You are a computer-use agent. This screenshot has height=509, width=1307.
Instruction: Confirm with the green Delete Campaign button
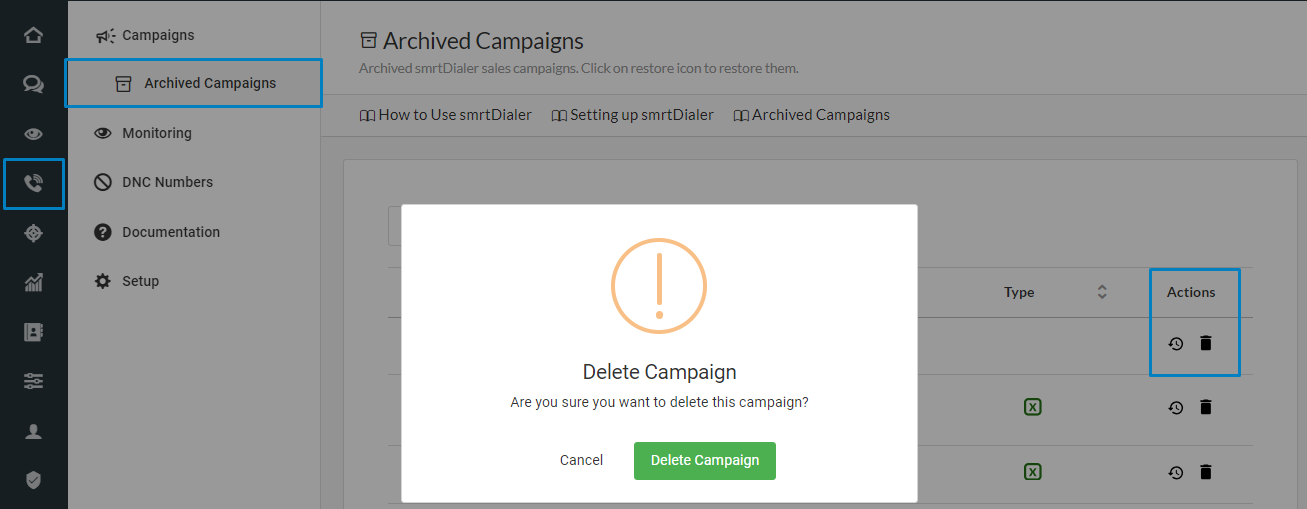point(704,460)
